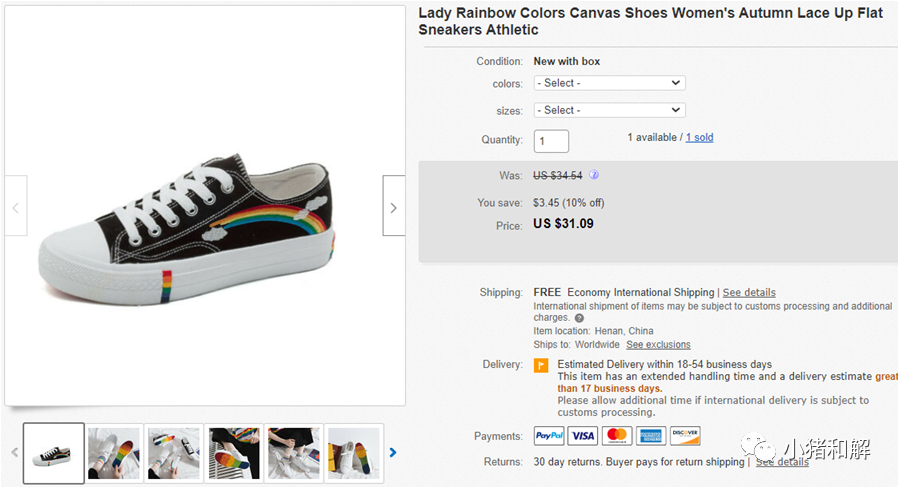
Task: Open the colors Select dropdown
Action: point(609,83)
